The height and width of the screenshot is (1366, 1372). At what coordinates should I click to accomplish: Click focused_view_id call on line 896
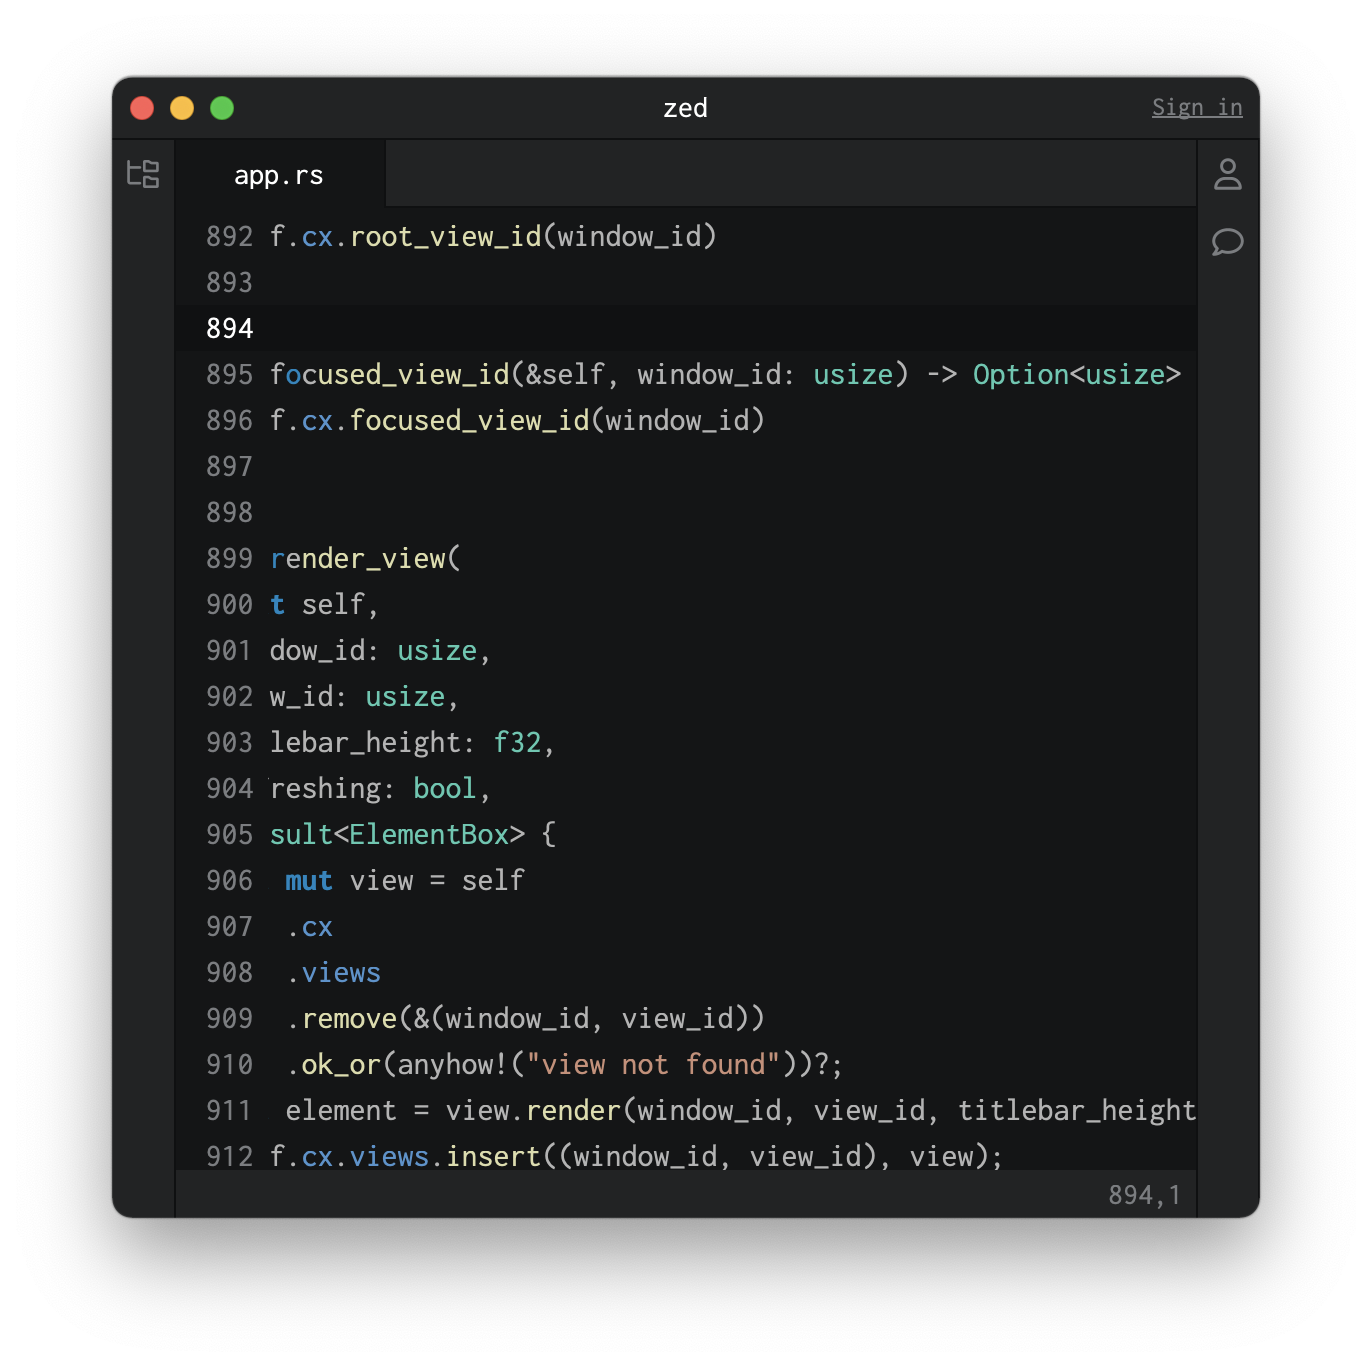pyautogui.click(x=470, y=421)
